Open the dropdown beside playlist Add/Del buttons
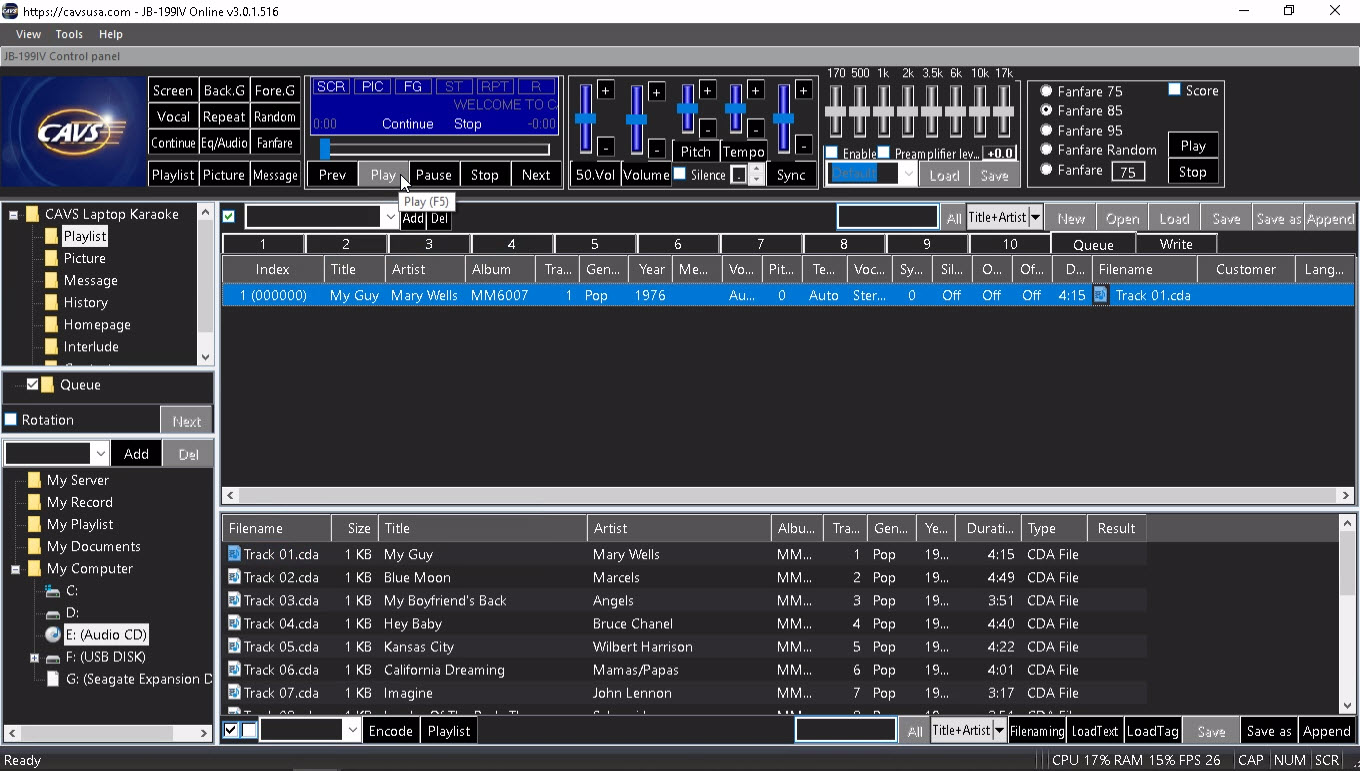Image resolution: width=1360 pixels, height=771 pixels. tap(390, 217)
